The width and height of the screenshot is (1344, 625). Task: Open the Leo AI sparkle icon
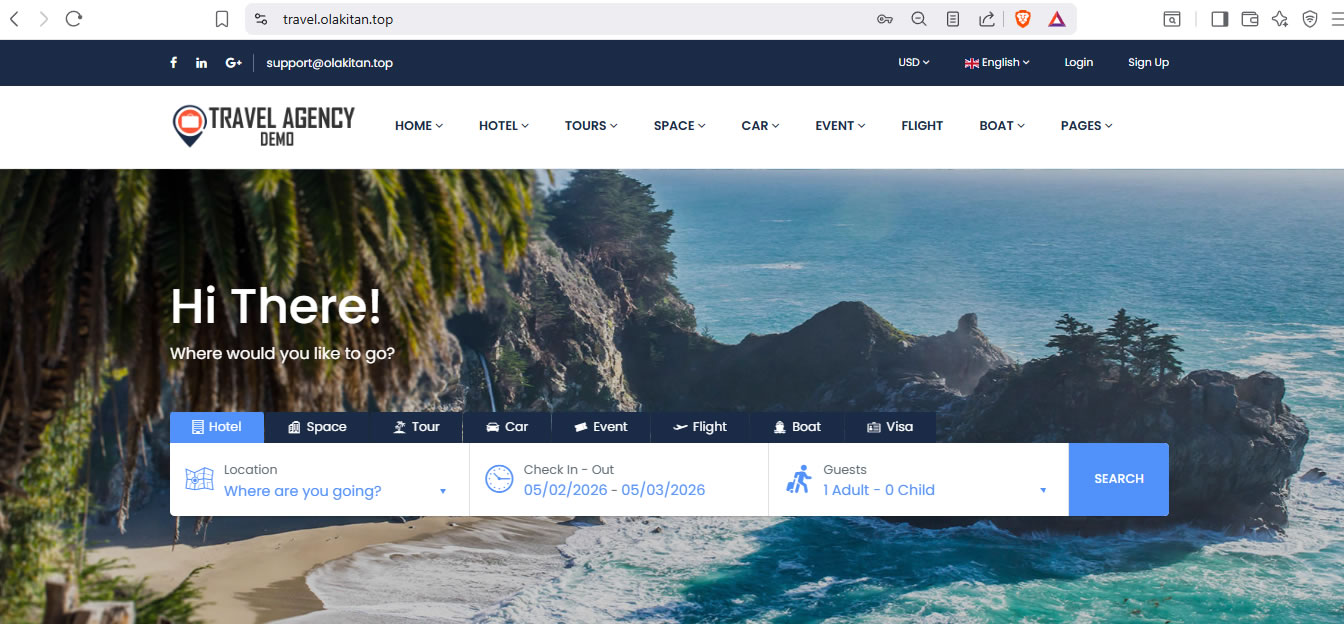tap(1280, 19)
